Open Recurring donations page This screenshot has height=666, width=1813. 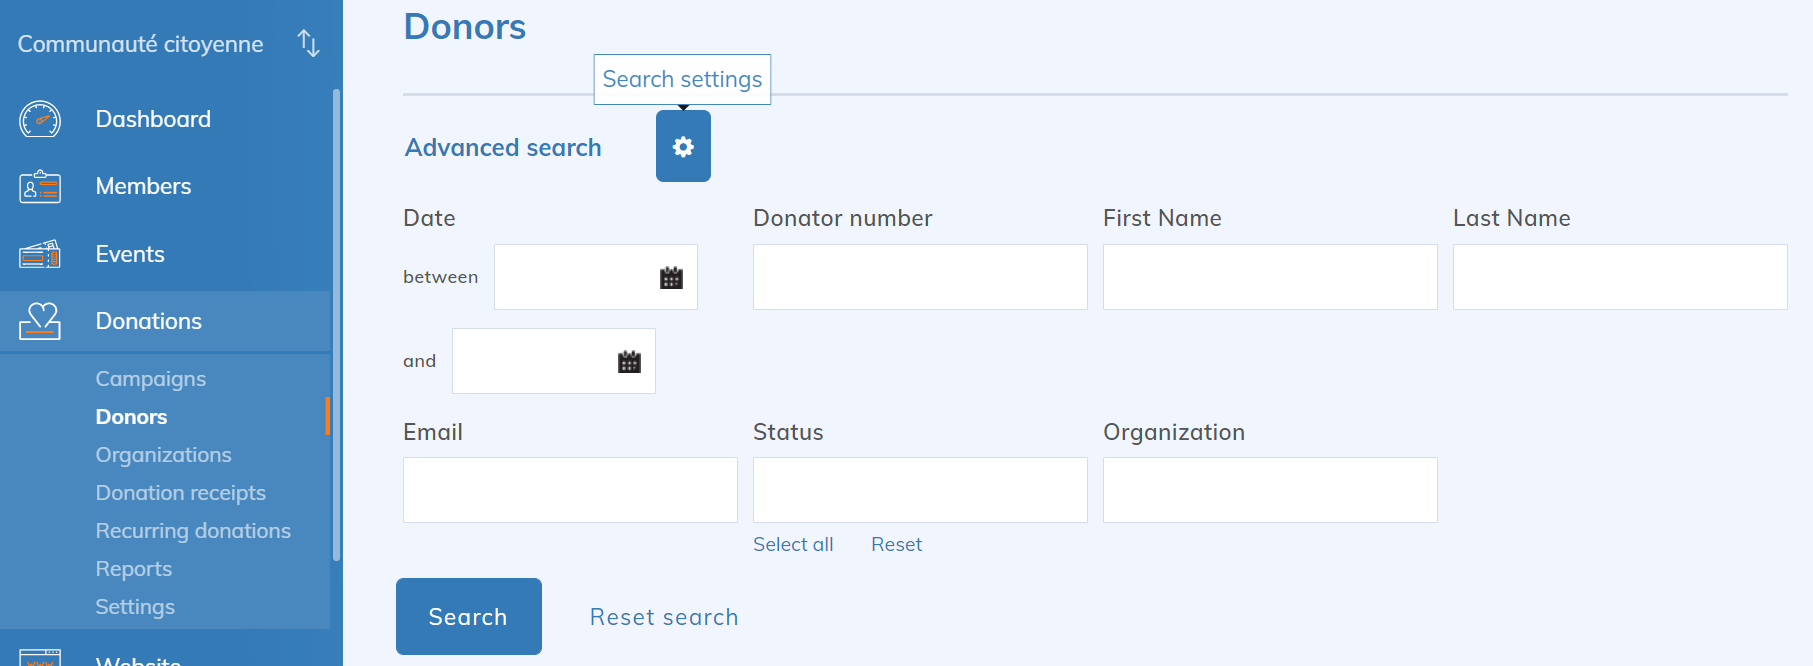pyautogui.click(x=193, y=531)
